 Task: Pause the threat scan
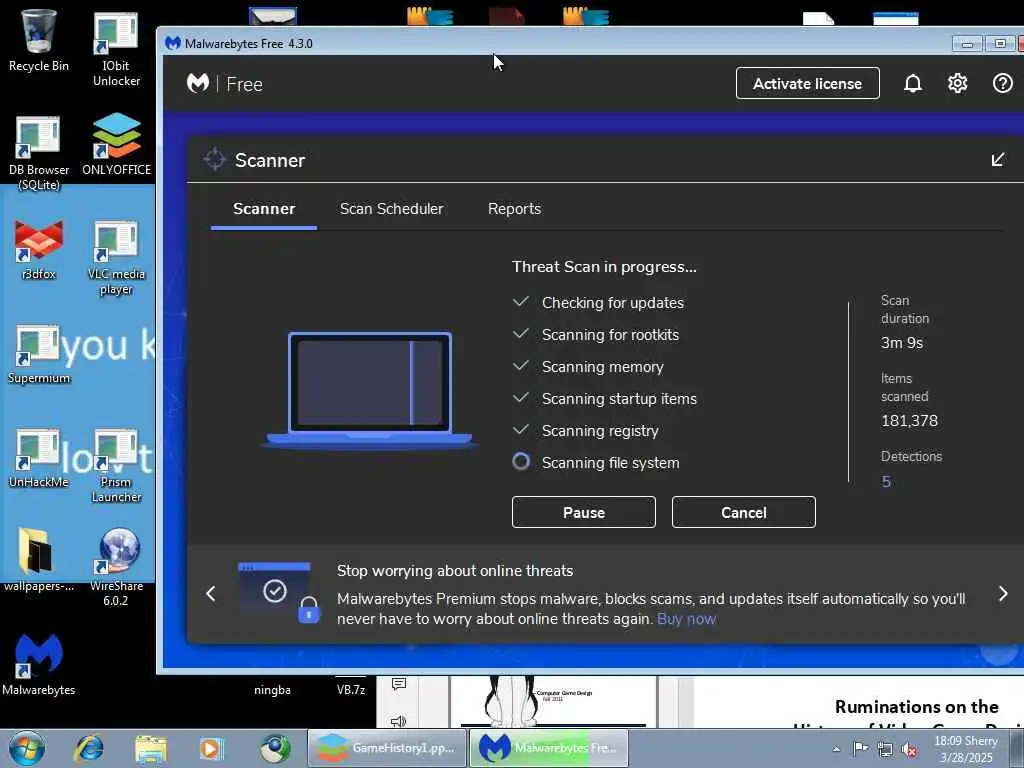(x=583, y=512)
